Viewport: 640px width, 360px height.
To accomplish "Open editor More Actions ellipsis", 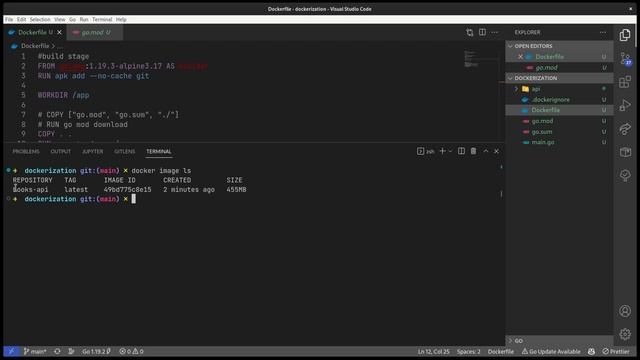I will pyautogui.click(x=494, y=32).
